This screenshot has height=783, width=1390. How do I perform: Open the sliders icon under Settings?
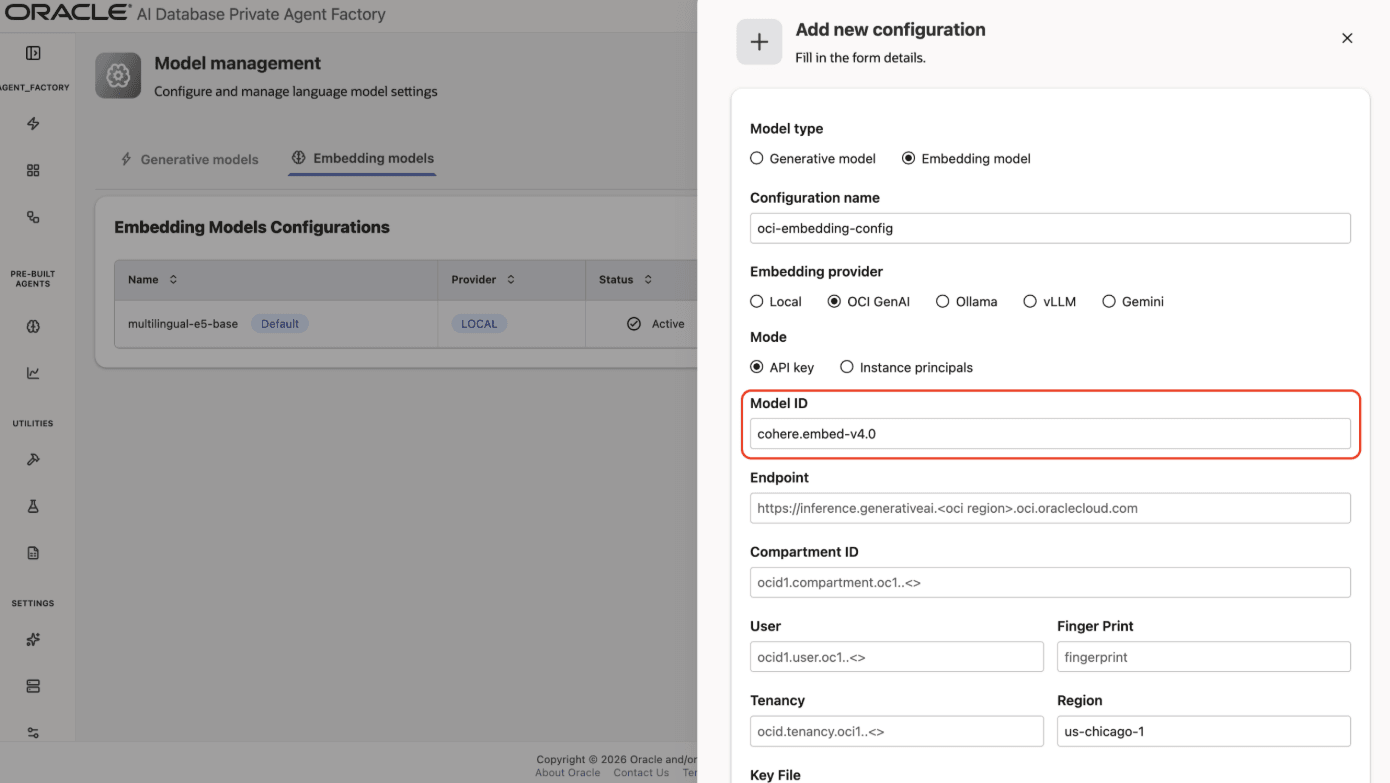[x=33, y=733]
